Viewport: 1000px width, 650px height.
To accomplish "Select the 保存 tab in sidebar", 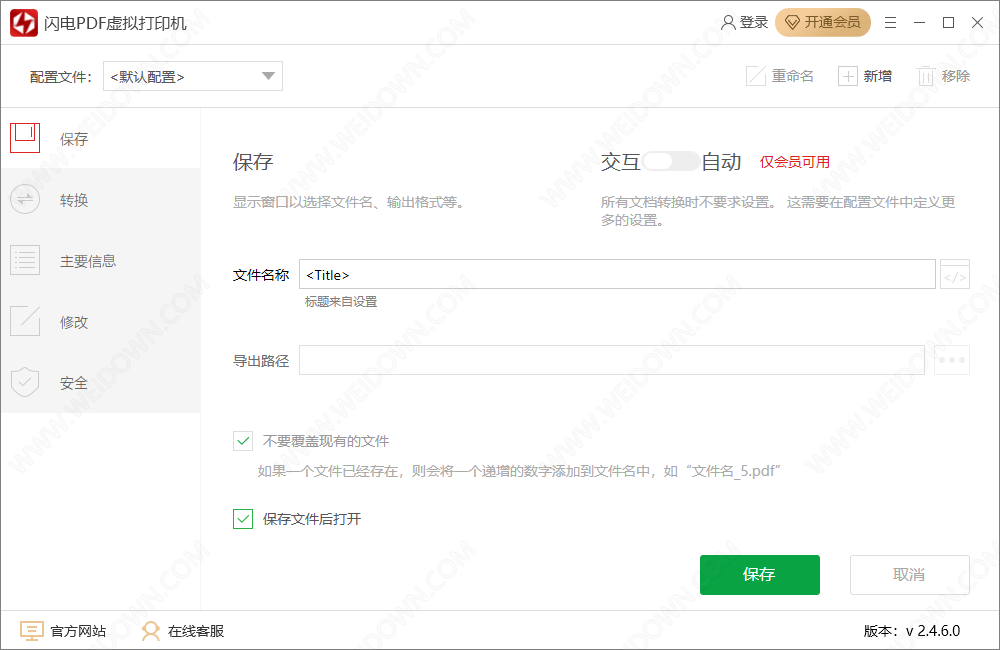I will (101, 138).
